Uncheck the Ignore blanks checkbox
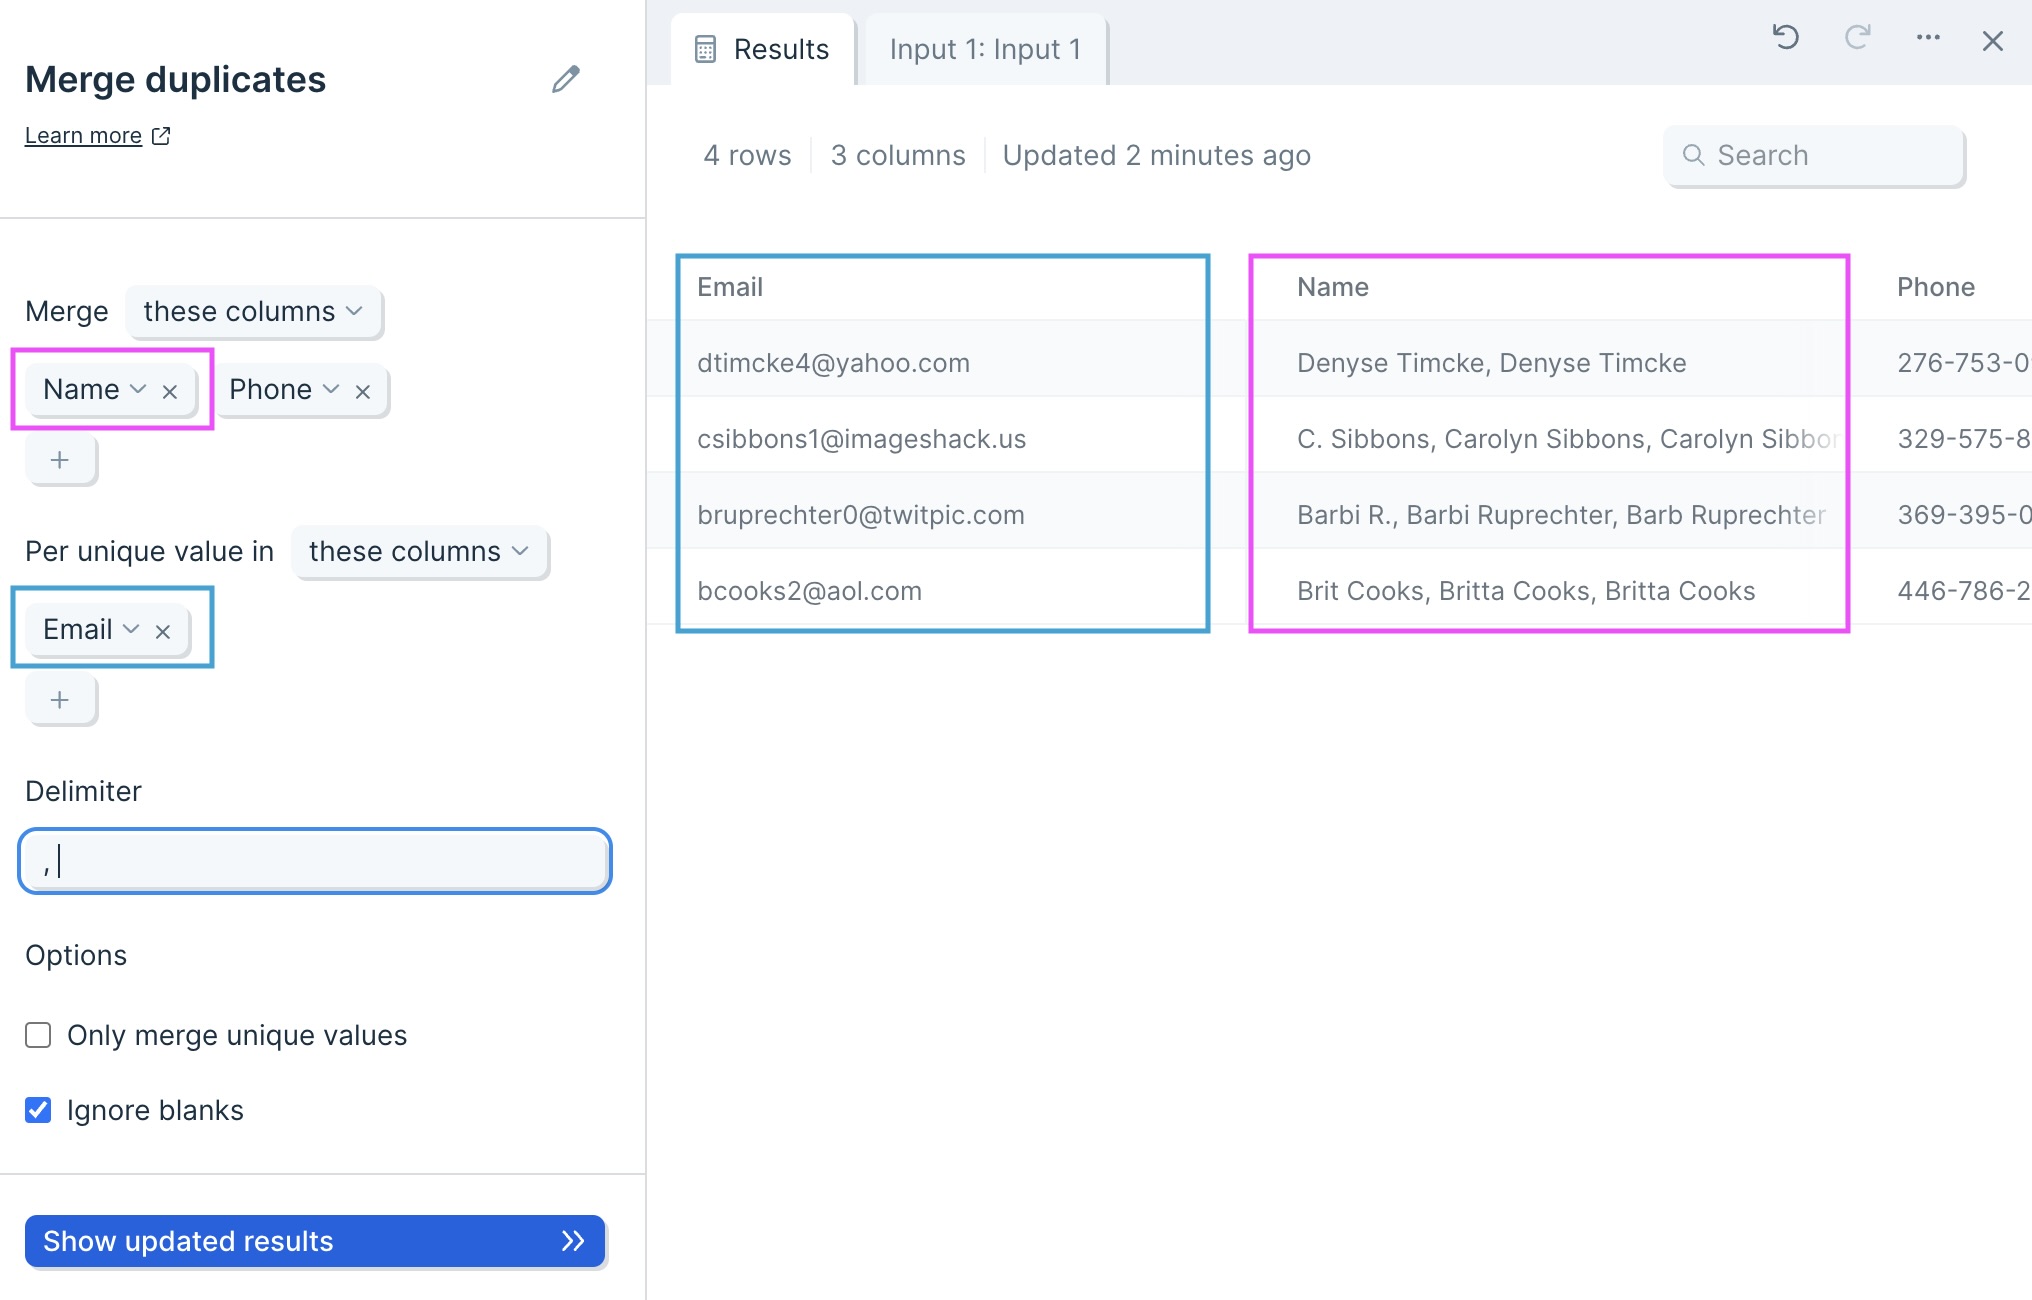This screenshot has width=2032, height=1300. (x=38, y=1110)
